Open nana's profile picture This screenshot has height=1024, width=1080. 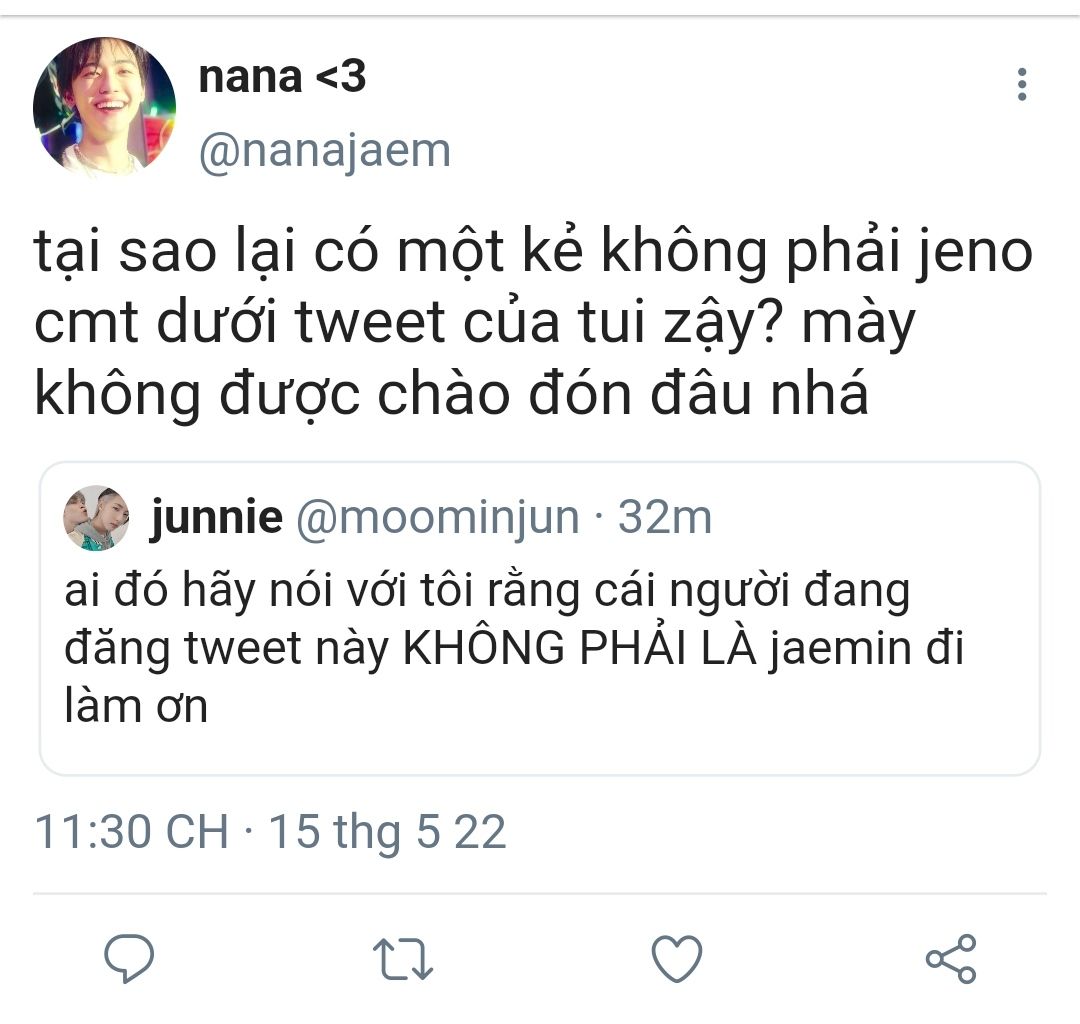click(104, 107)
